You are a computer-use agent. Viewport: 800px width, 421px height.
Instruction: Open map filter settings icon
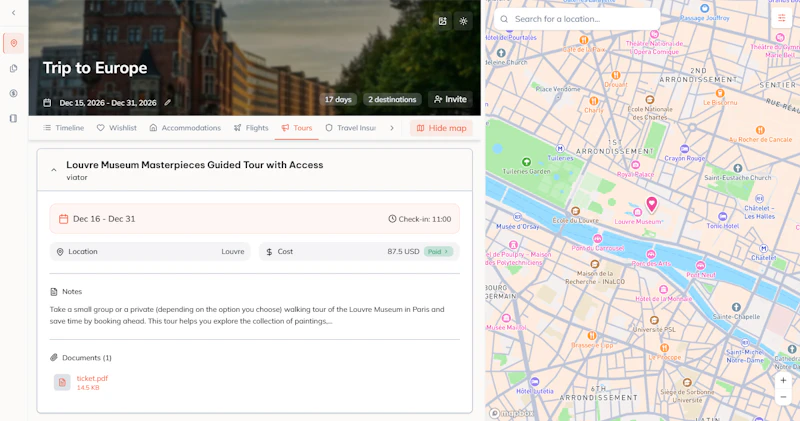782,18
